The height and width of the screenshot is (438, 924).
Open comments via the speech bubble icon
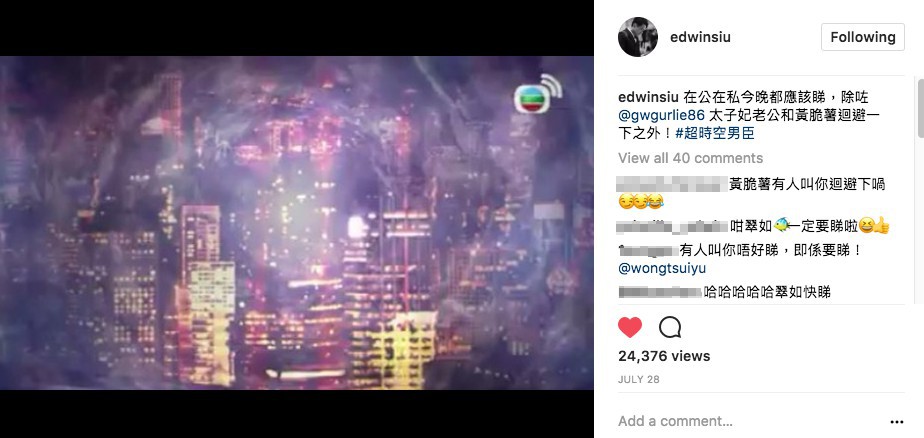(x=669, y=327)
